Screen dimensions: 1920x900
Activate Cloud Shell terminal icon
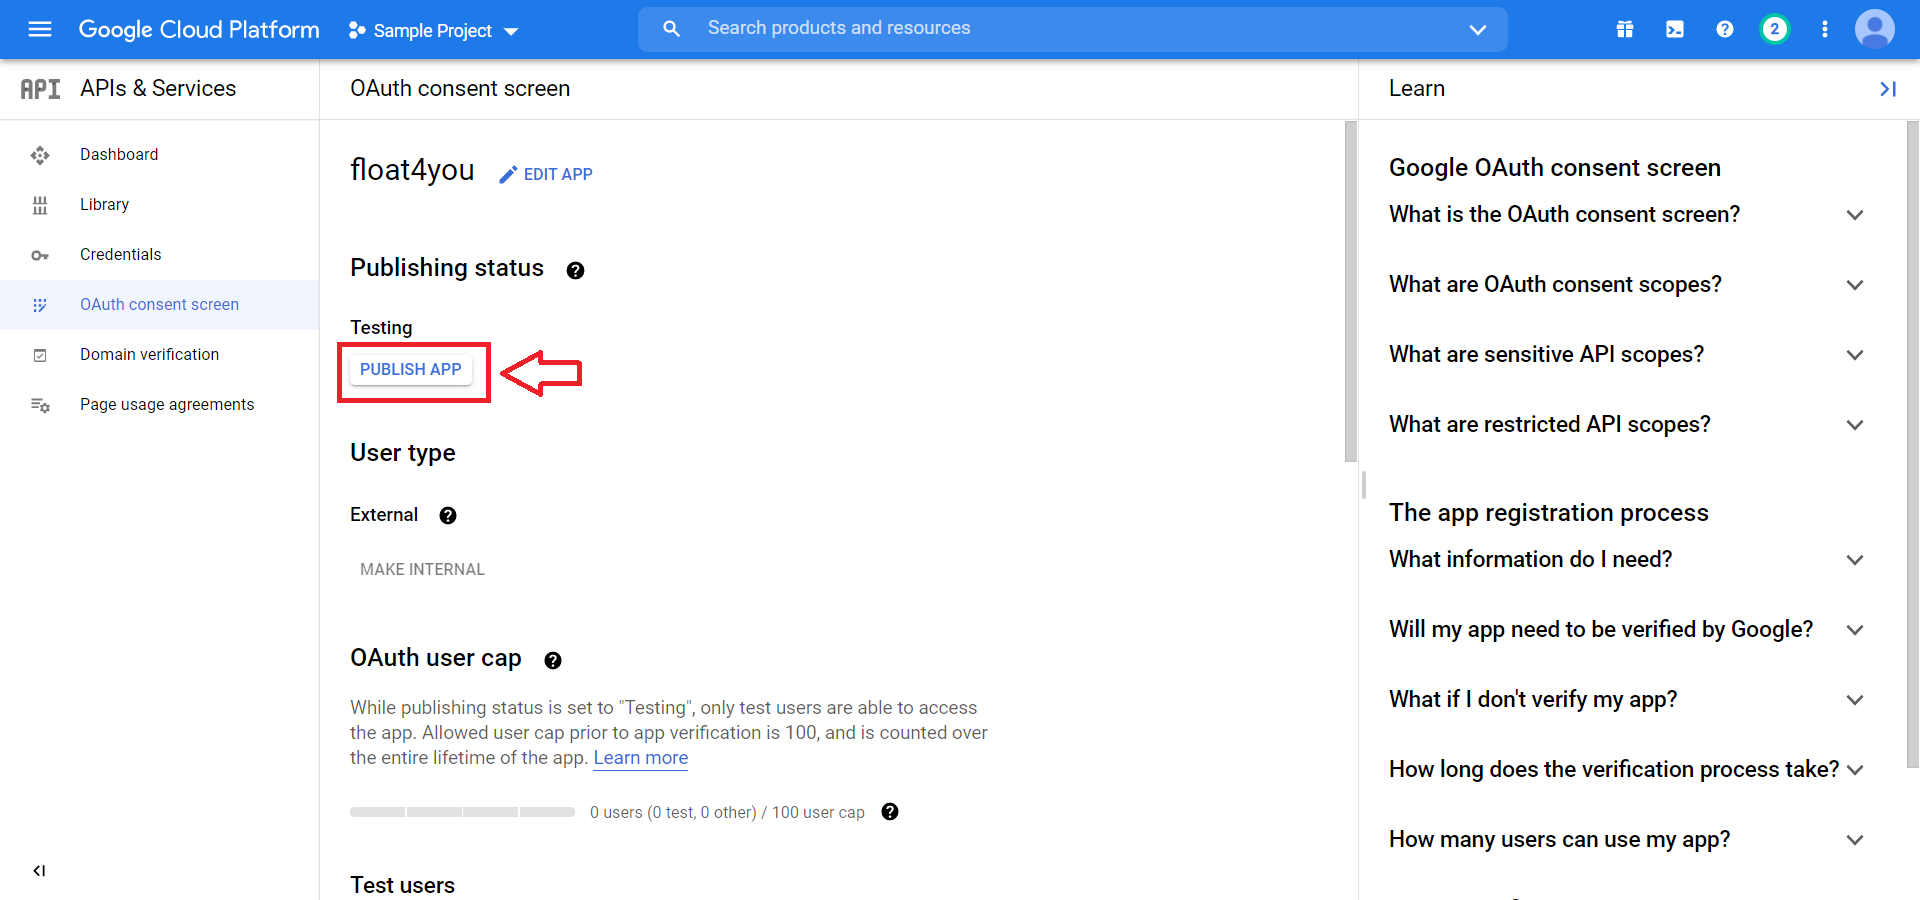(x=1675, y=29)
